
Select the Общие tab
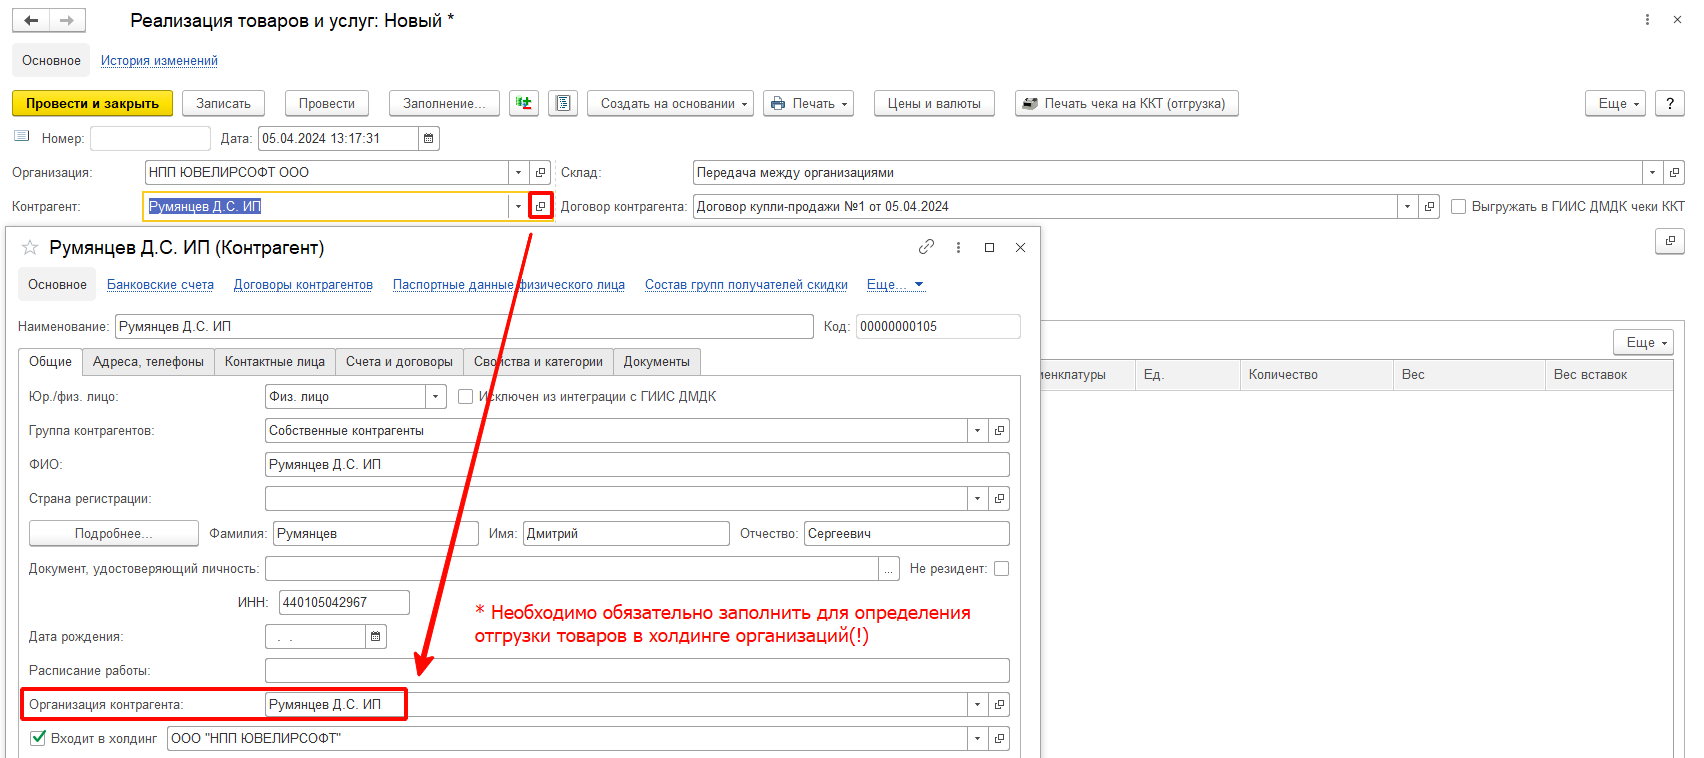(50, 361)
